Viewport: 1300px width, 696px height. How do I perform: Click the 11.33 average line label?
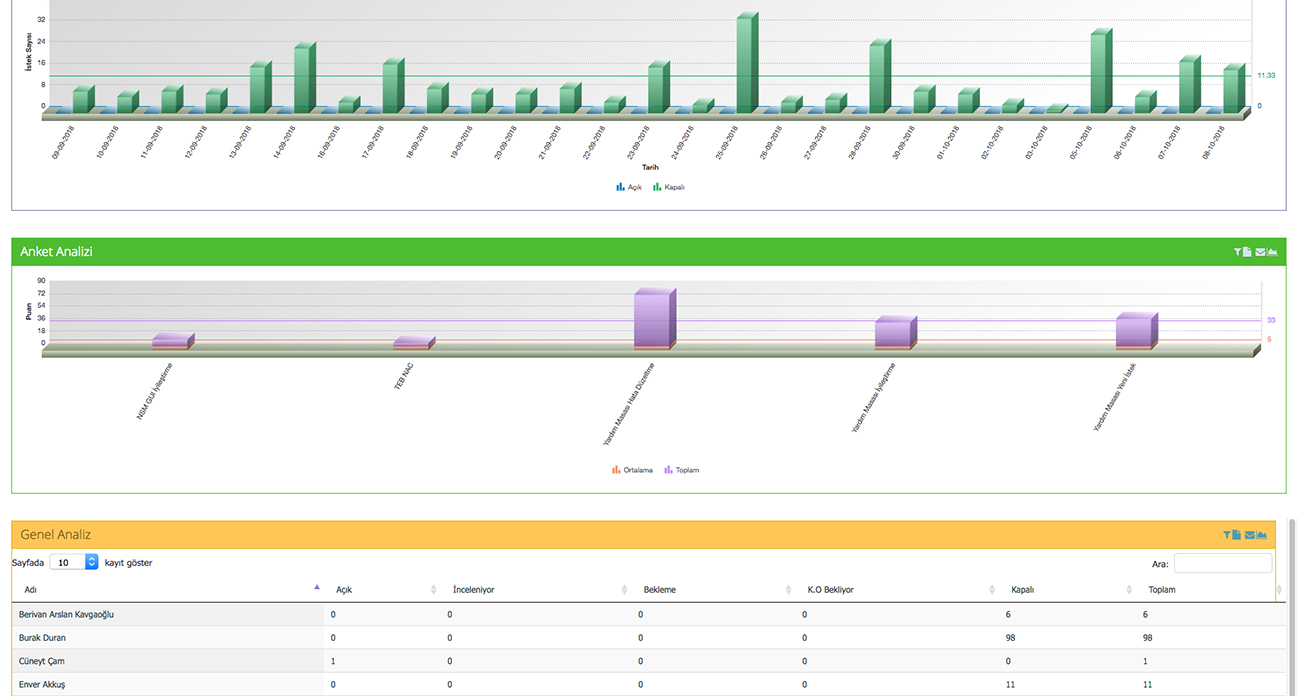1266,76
